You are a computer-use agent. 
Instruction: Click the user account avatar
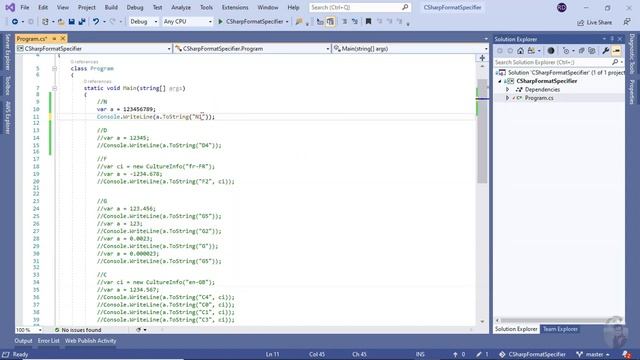tap(562, 8)
